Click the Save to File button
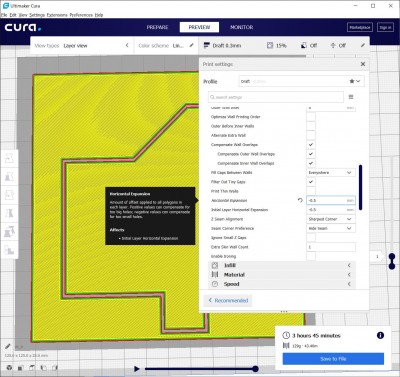Viewport: 400px width, 377px height. coord(333,359)
